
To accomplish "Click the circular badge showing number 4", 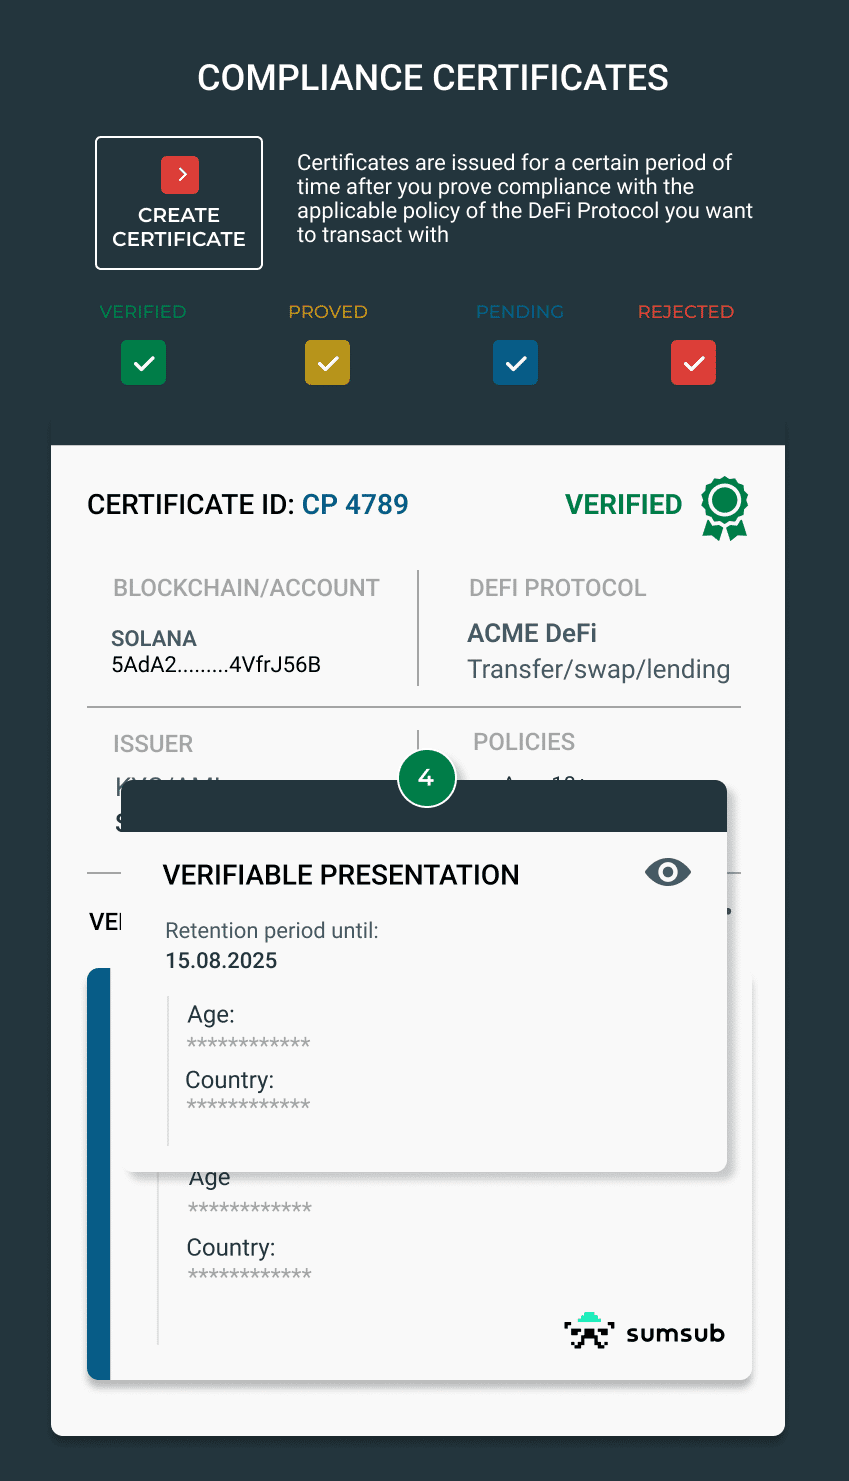I will pyautogui.click(x=427, y=778).
